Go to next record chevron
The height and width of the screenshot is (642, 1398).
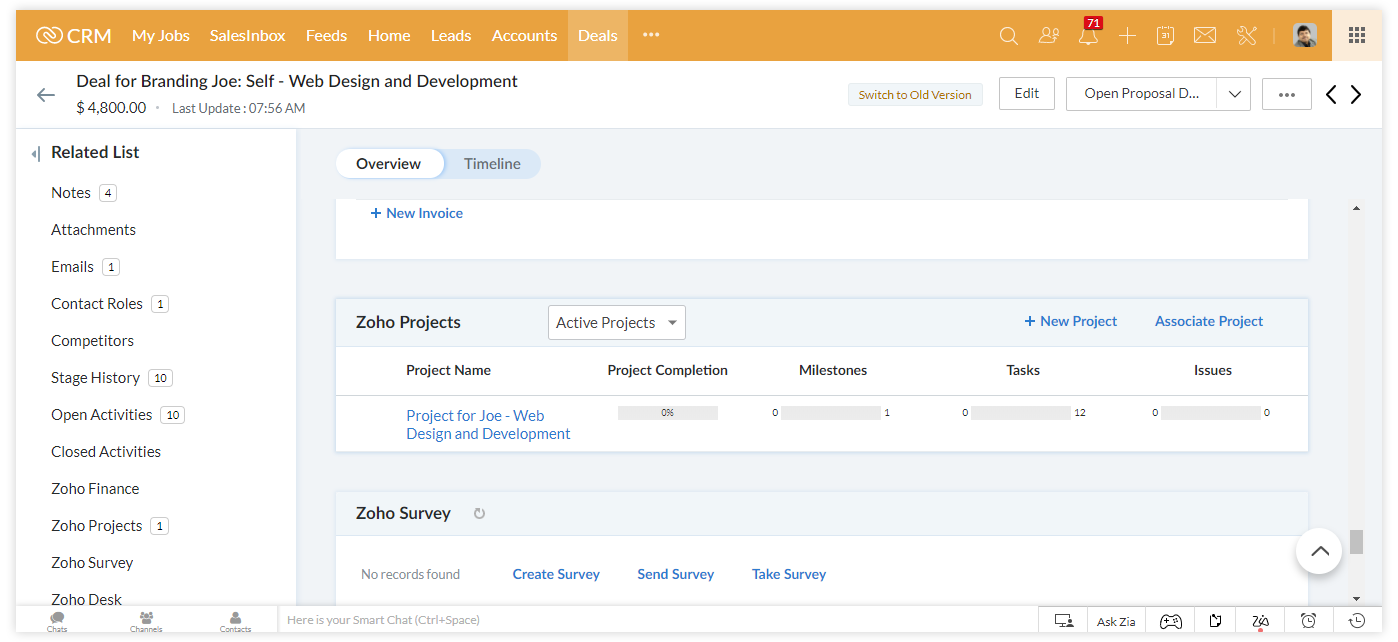pyautogui.click(x=1356, y=94)
